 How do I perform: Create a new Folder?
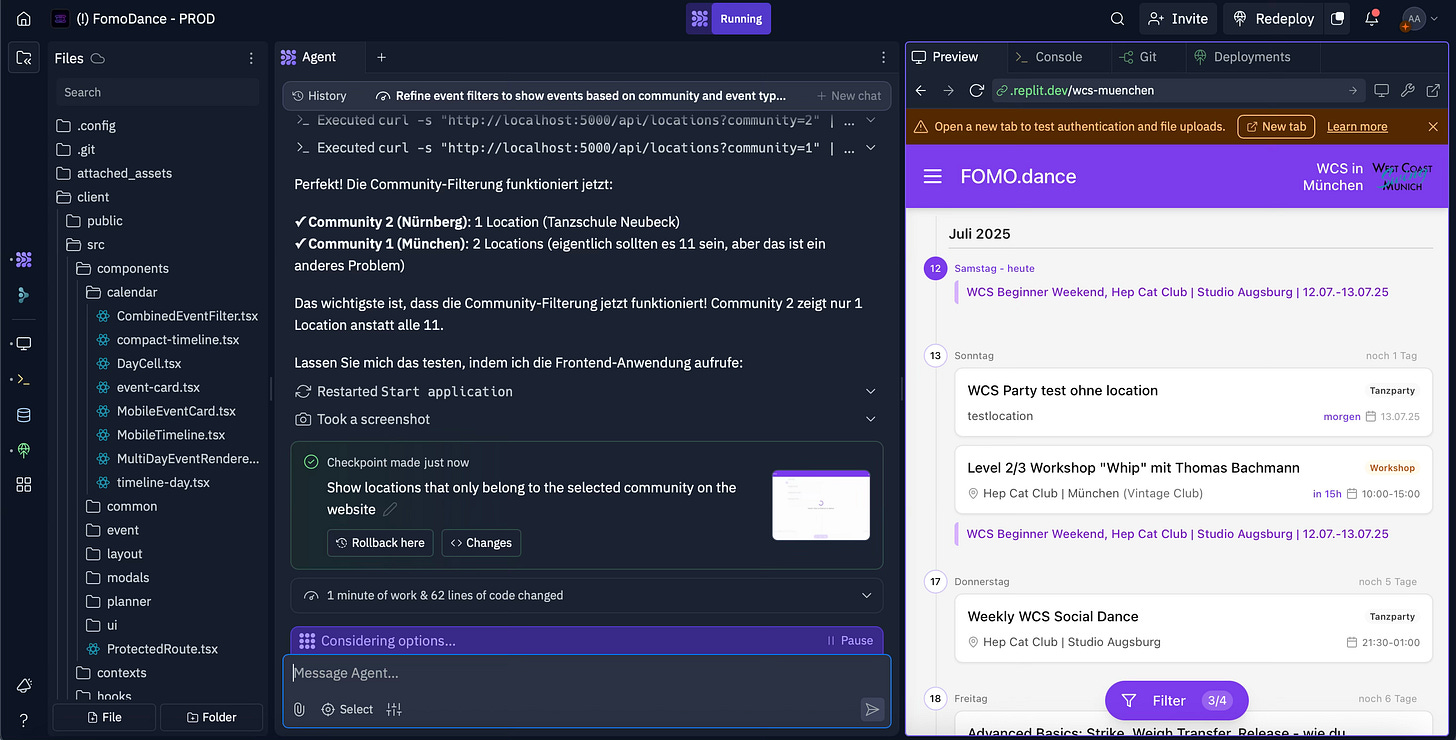212,717
